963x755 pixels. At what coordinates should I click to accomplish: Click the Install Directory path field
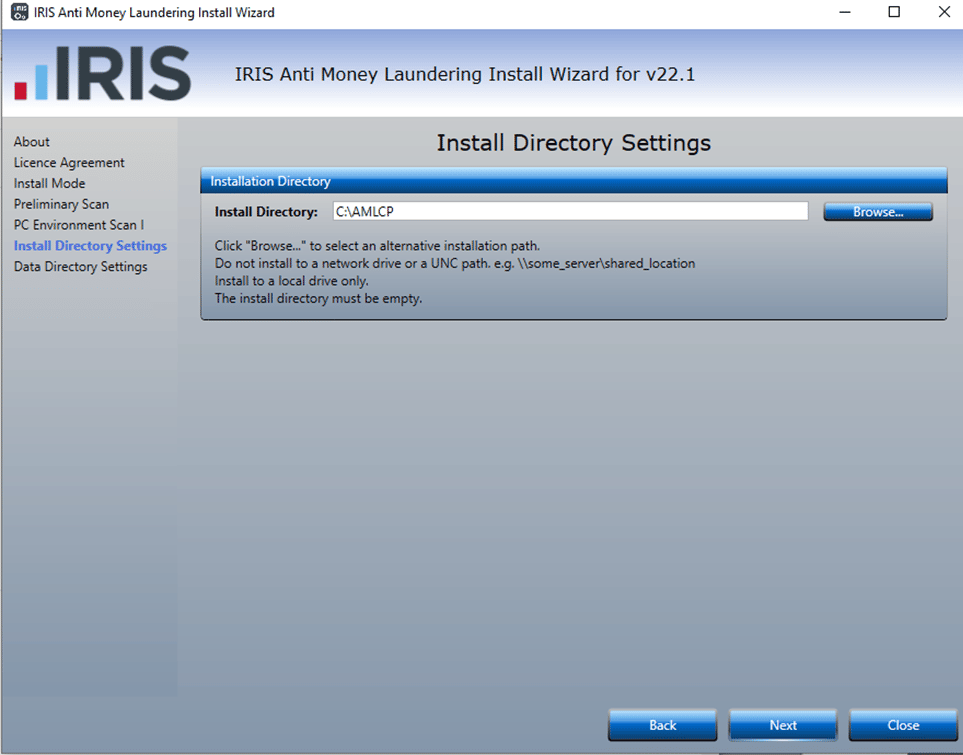(x=571, y=211)
